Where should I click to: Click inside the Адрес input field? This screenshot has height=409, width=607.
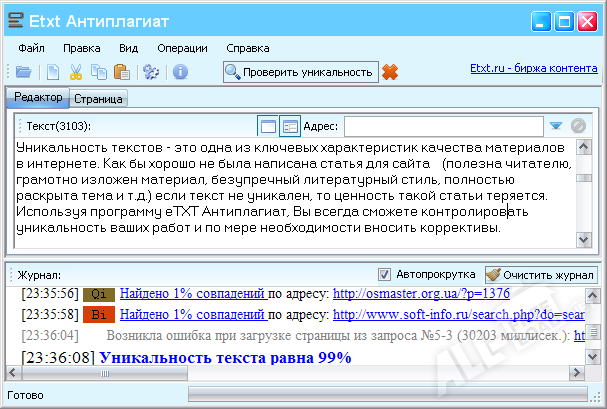pos(443,126)
